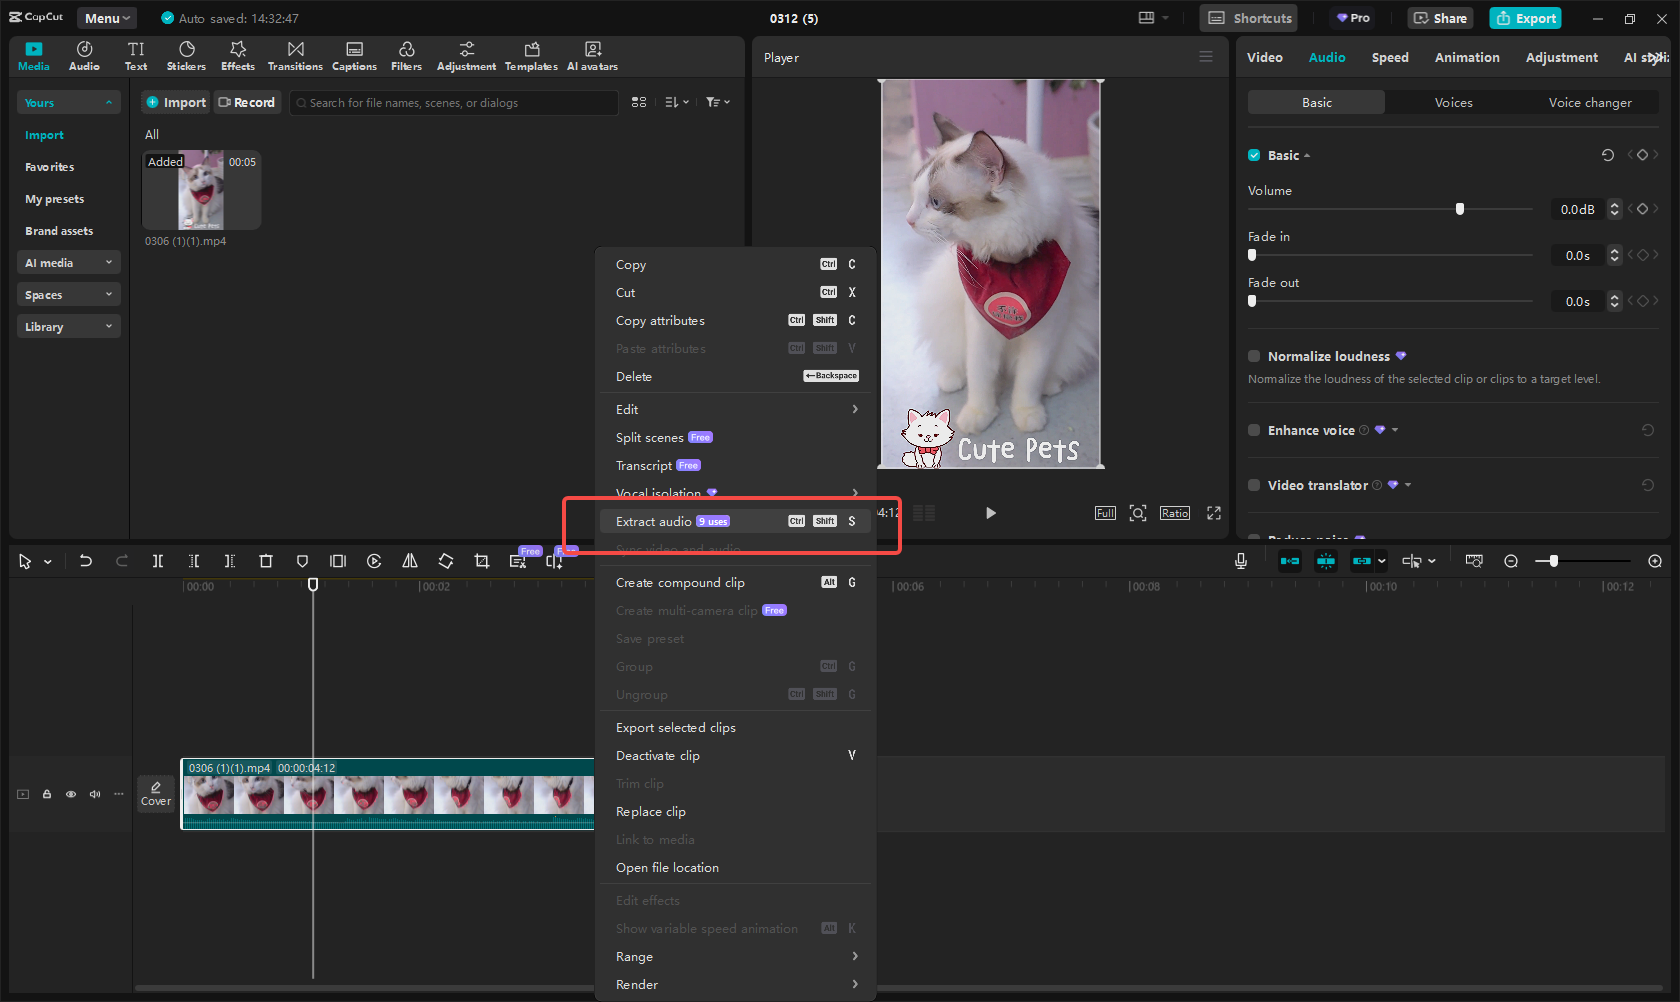Enable the Enhance voice checkbox
Viewport: 1680px width, 1002px height.
click(1254, 430)
